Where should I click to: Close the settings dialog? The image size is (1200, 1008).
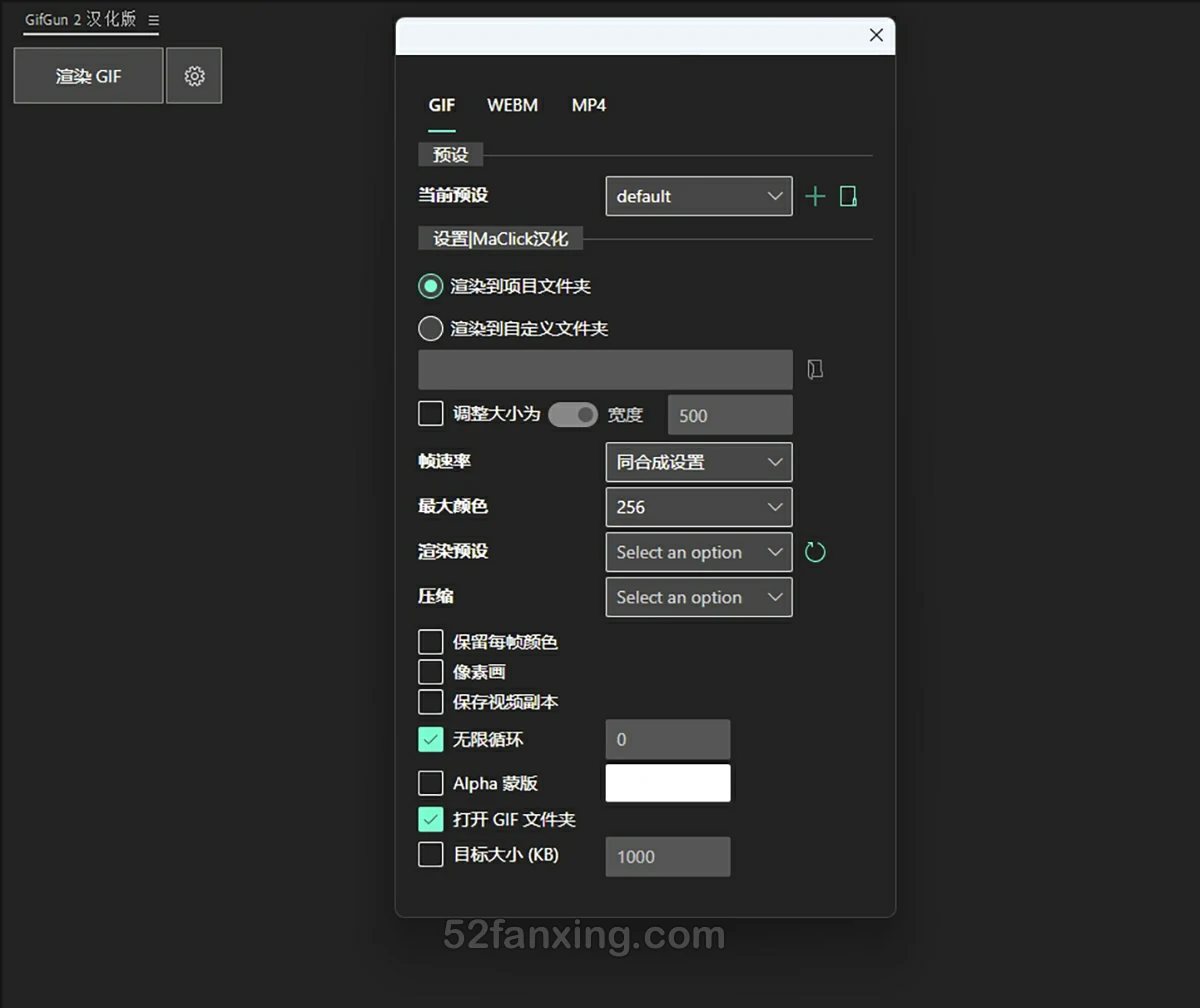click(x=876, y=35)
